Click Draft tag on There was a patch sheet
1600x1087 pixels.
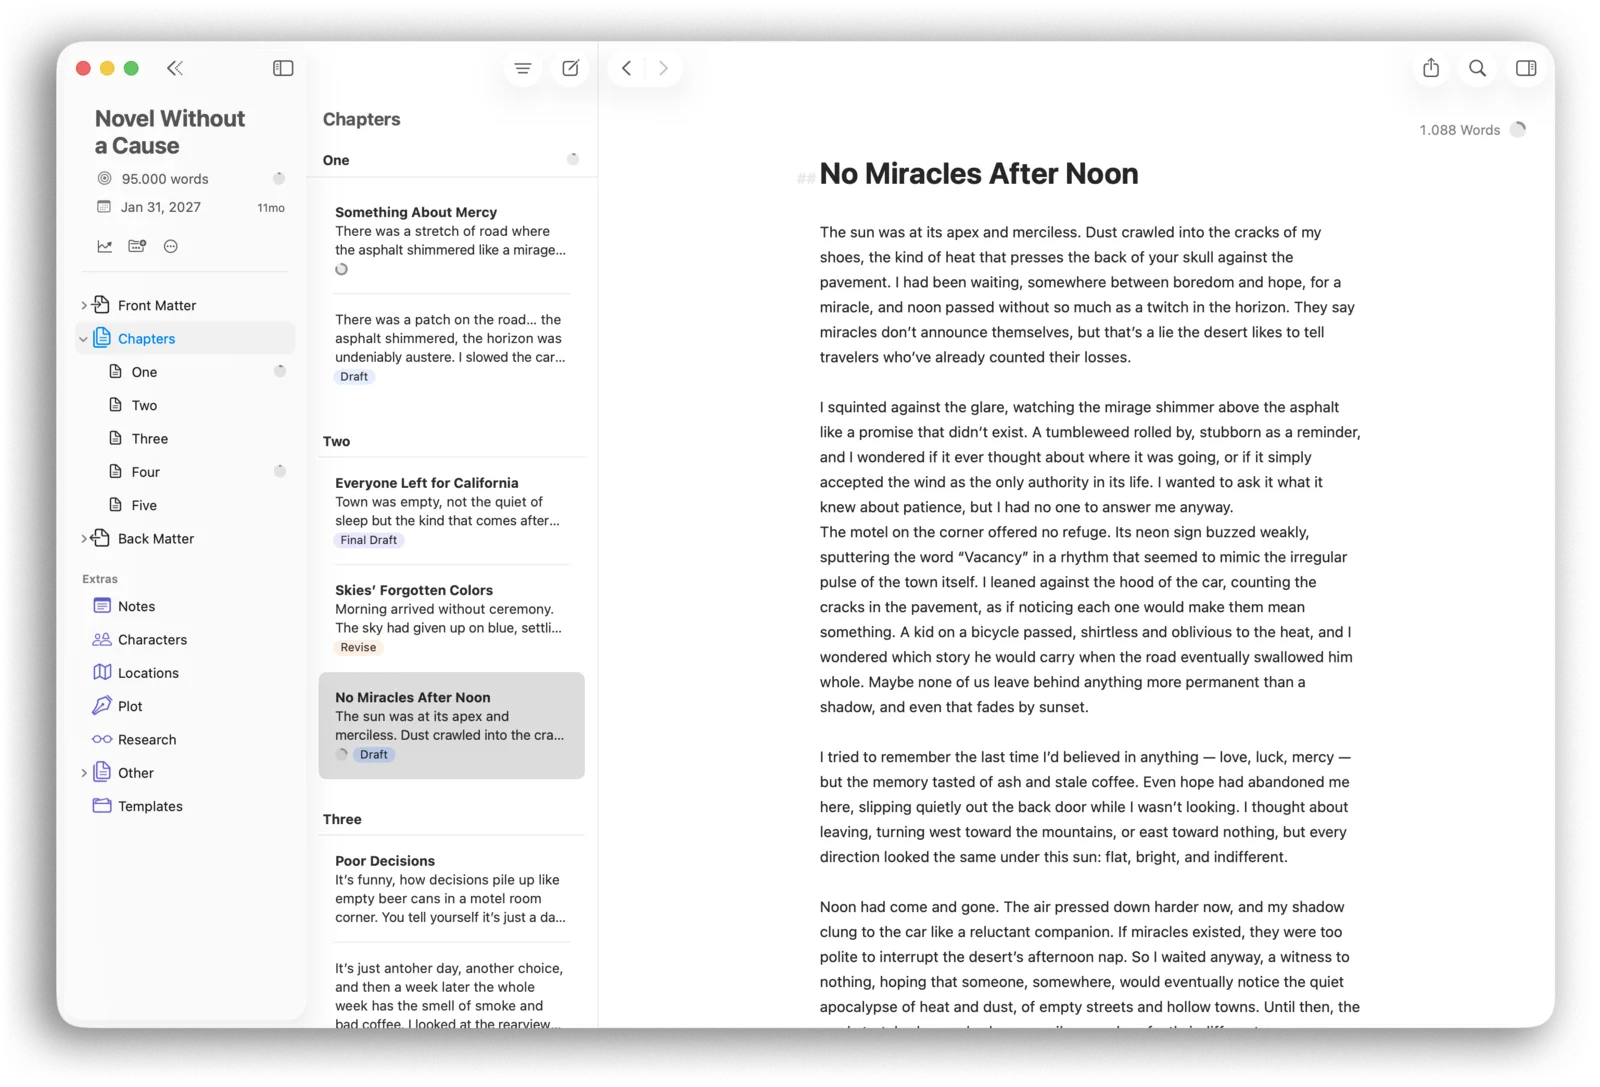[354, 376]
